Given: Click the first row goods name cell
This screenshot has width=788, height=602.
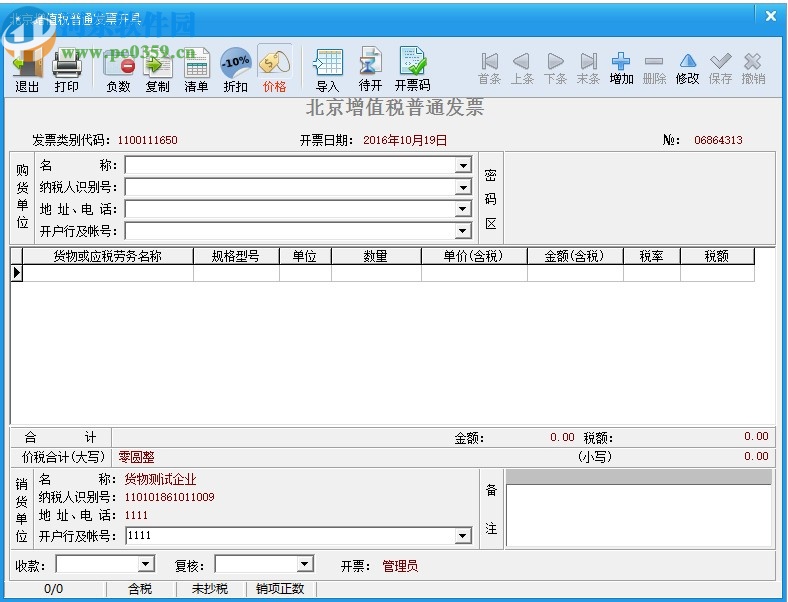Looking at the screenshot, I should 108,273.
